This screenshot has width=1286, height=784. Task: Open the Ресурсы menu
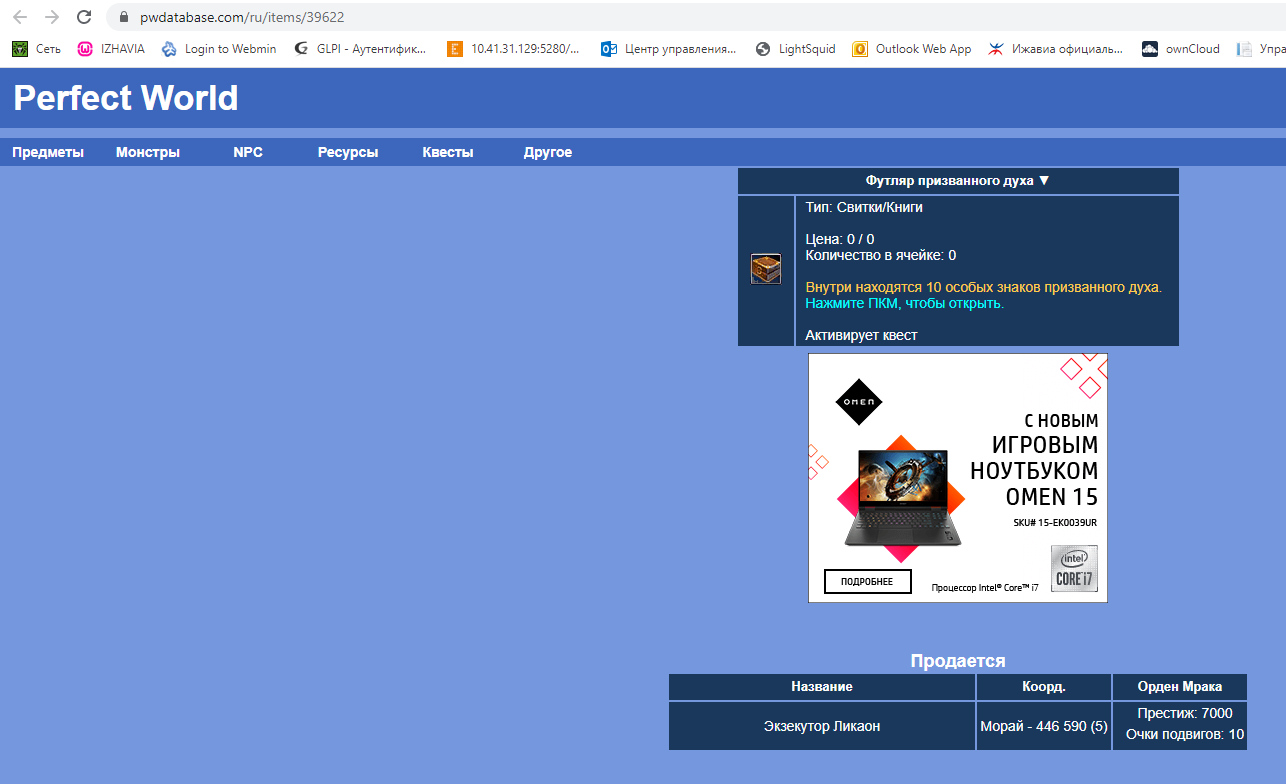[x=348, y=153]
